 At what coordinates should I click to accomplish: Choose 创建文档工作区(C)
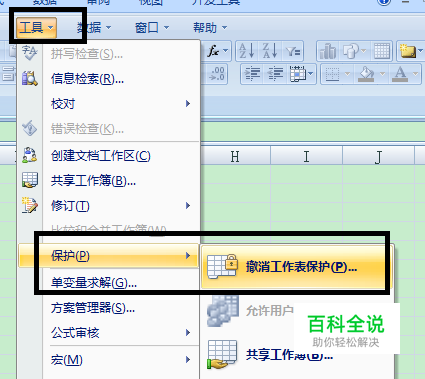109,156
